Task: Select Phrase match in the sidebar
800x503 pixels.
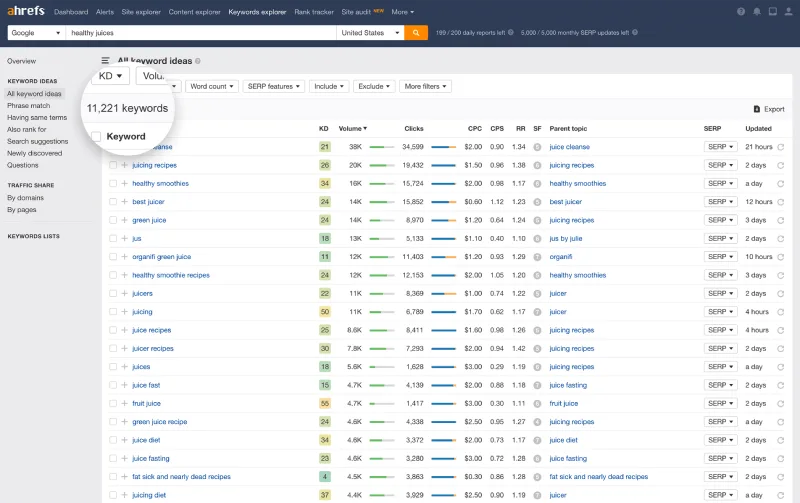Action: (28, 105)
